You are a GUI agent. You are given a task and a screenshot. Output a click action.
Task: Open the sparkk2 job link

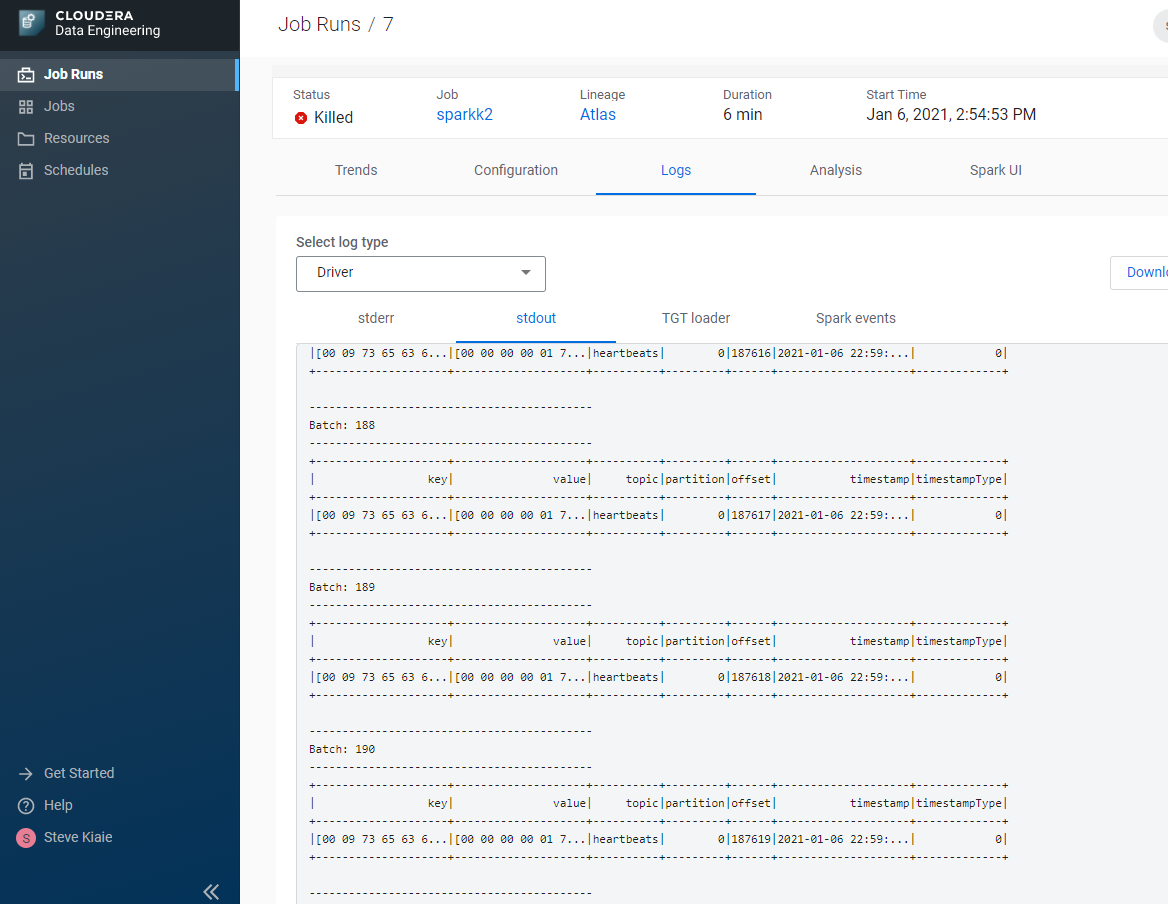tap(465, 115)
